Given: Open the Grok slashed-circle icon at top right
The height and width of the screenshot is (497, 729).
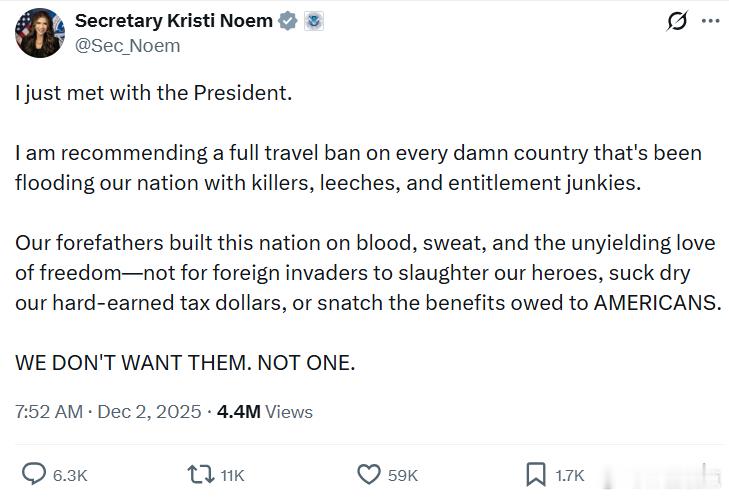Looking at the screenshot, I should tap(677, 21).
